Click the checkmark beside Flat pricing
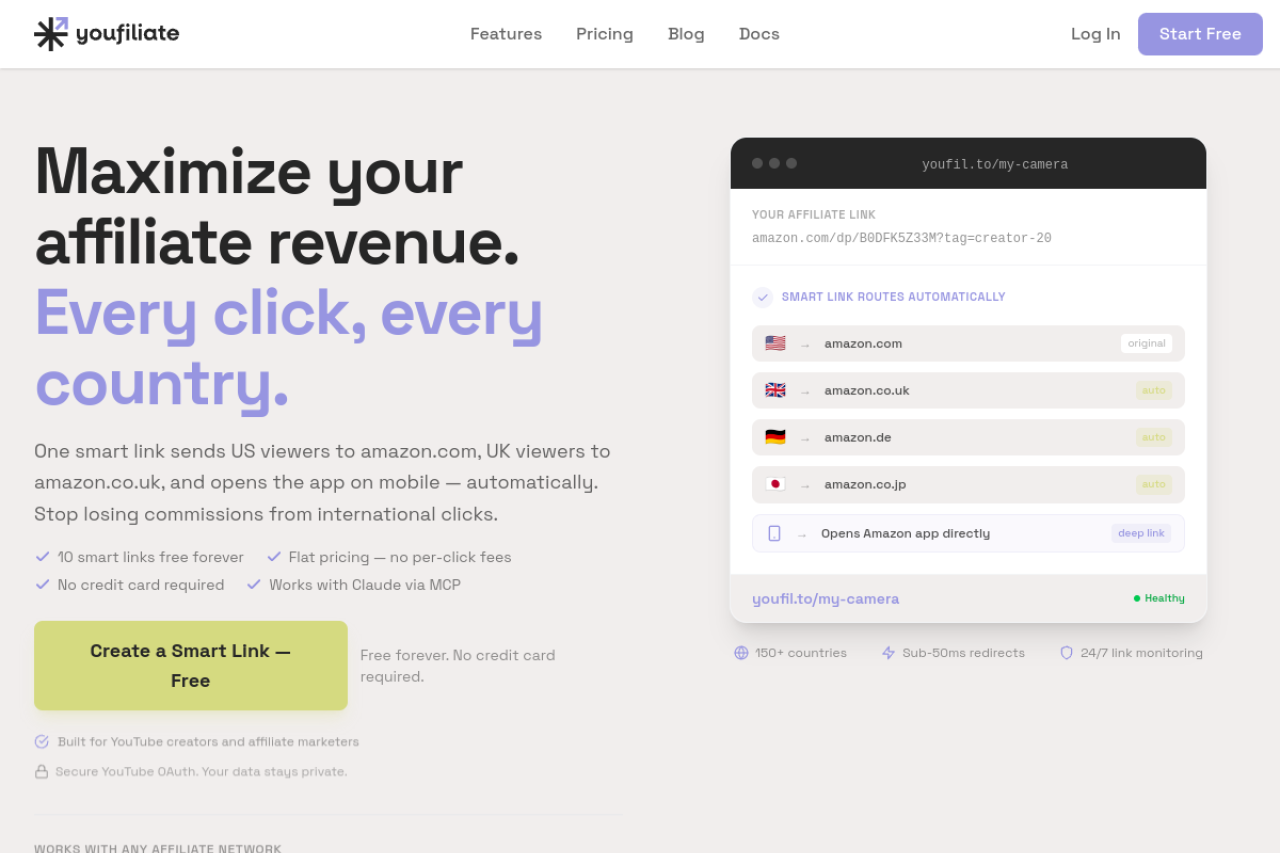The height and width of the screenshot is (853, 1280). (x=274, y=557)
